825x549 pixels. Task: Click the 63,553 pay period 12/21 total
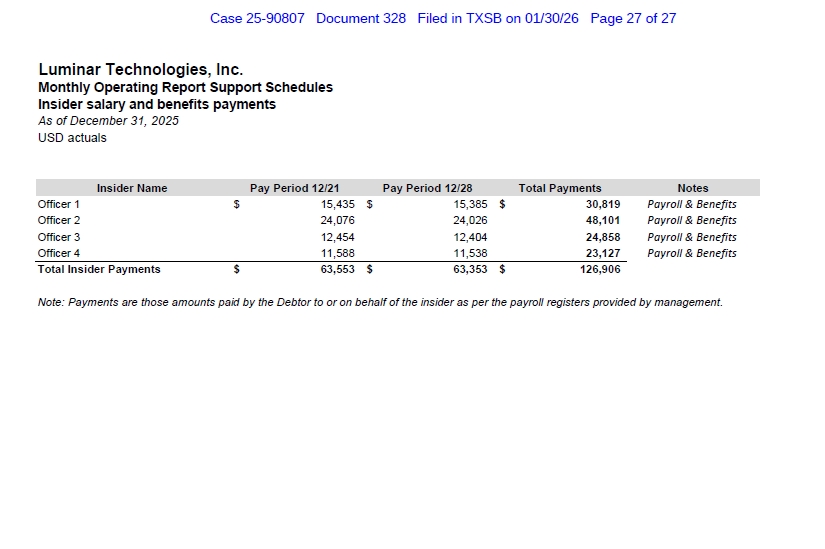tap(338, 269)
